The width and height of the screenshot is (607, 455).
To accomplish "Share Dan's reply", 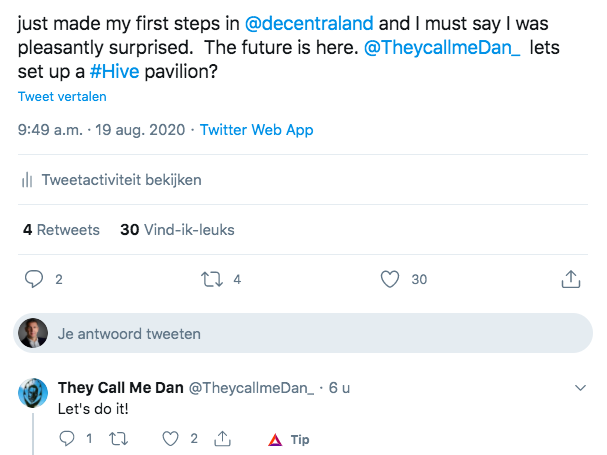I will [223, 438].
